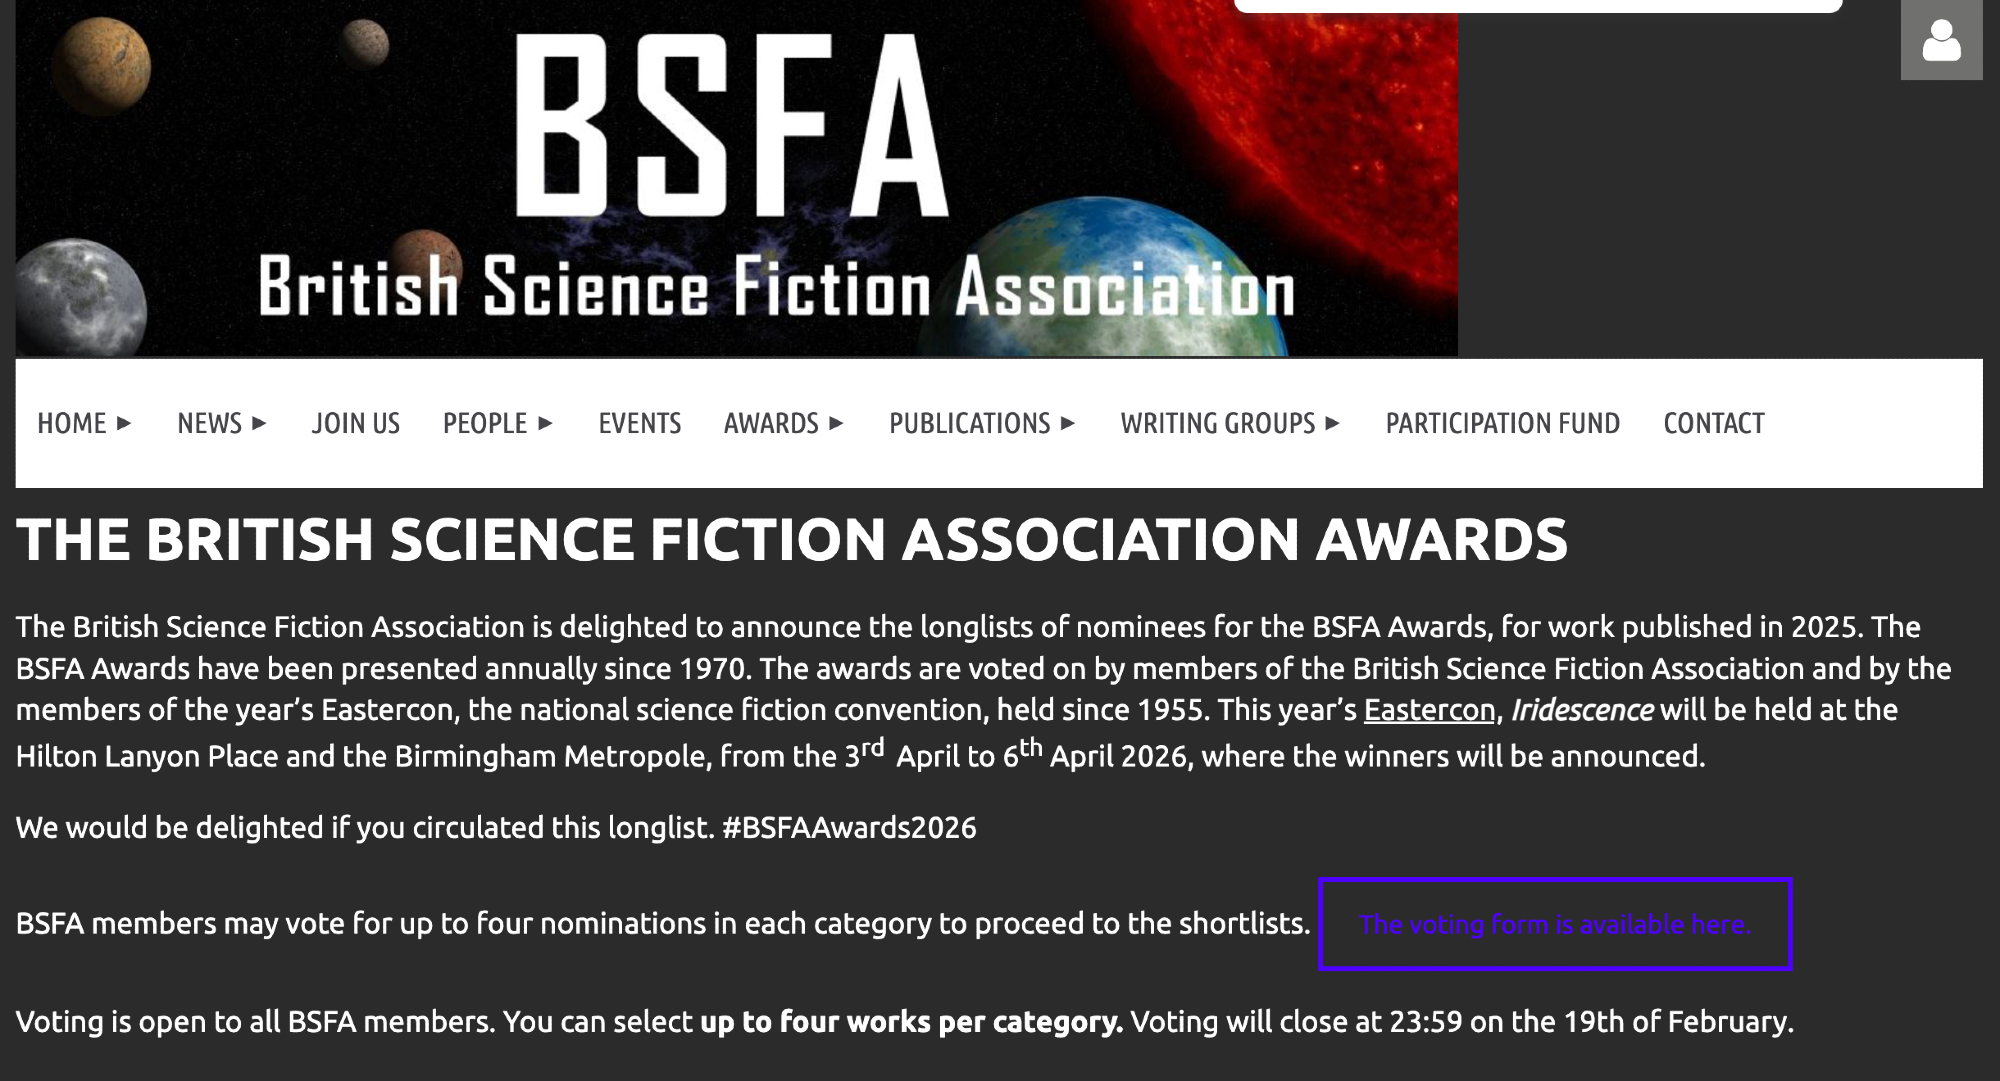This screenshot has height=1081, width=2000.
Task: Expand the Writing Groups submenu arrow
Action: pos(1333,424)
